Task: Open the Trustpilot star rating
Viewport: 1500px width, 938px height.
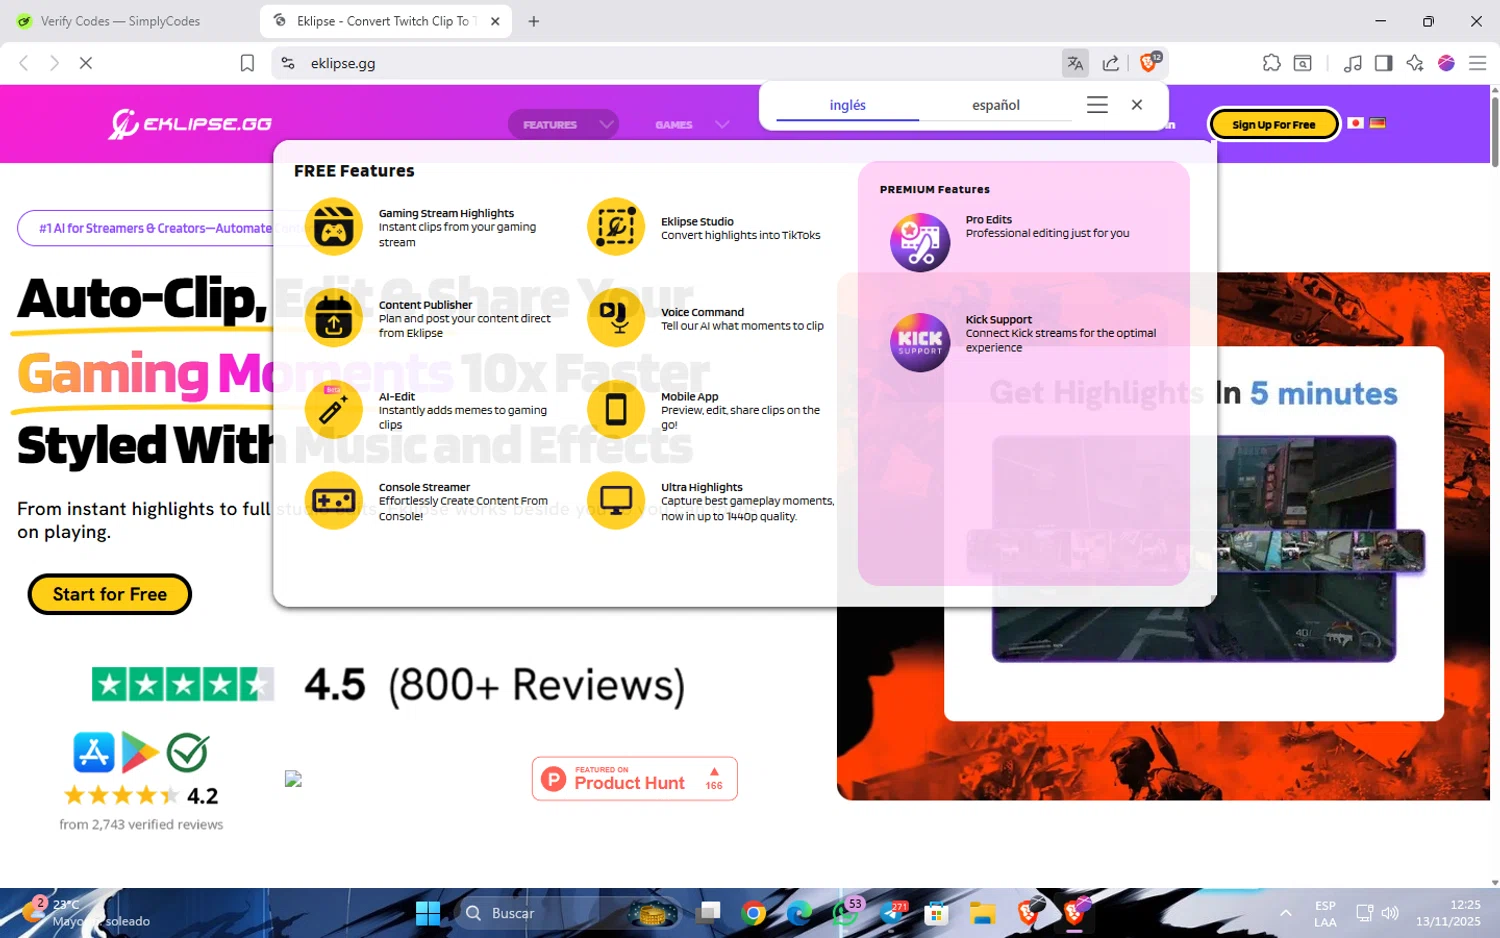Action: (x=182, y=685)
